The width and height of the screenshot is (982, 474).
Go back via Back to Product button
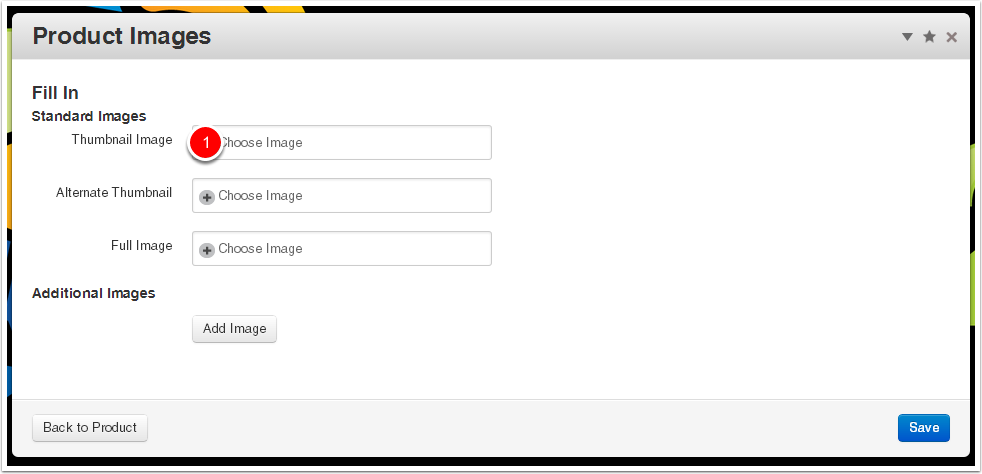[x=90, y=428]
